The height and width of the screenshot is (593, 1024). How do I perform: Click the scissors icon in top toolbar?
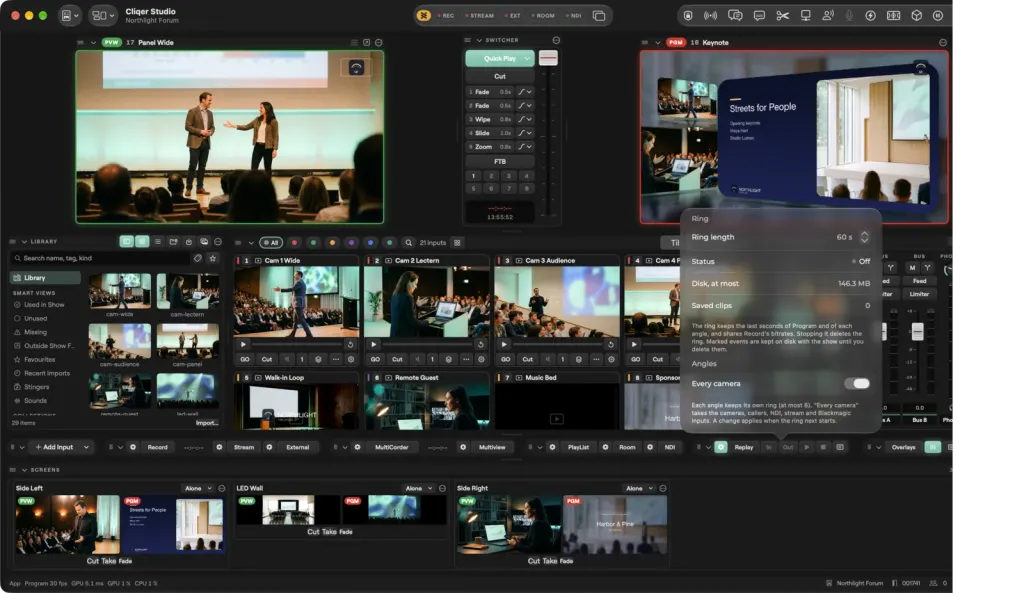tap(782, 16)
